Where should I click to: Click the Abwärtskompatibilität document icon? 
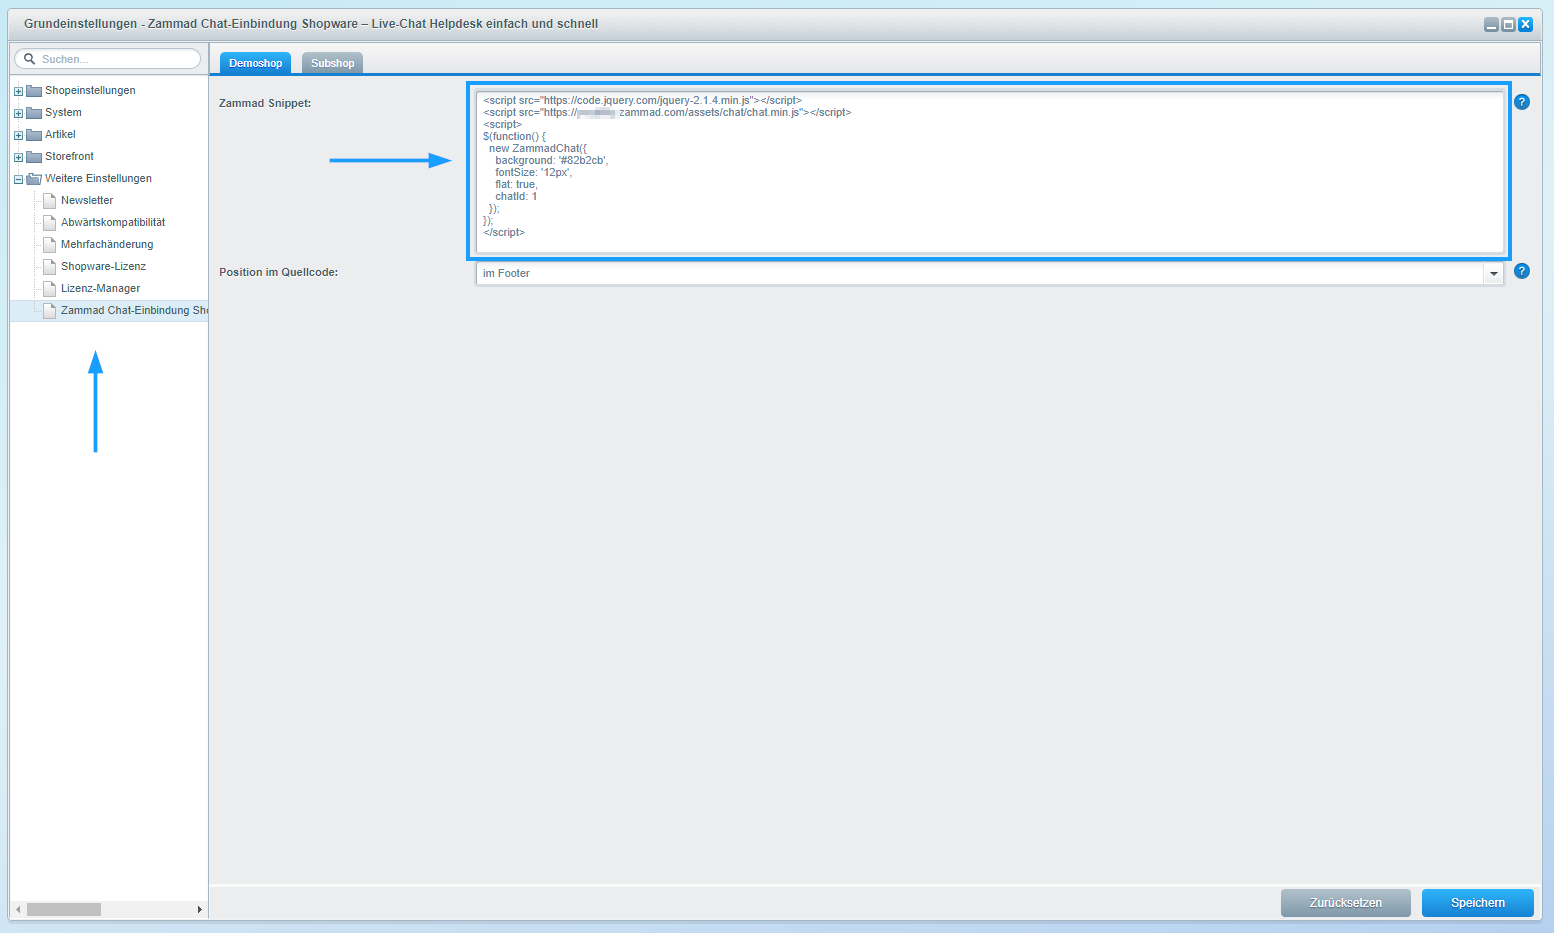49,222
